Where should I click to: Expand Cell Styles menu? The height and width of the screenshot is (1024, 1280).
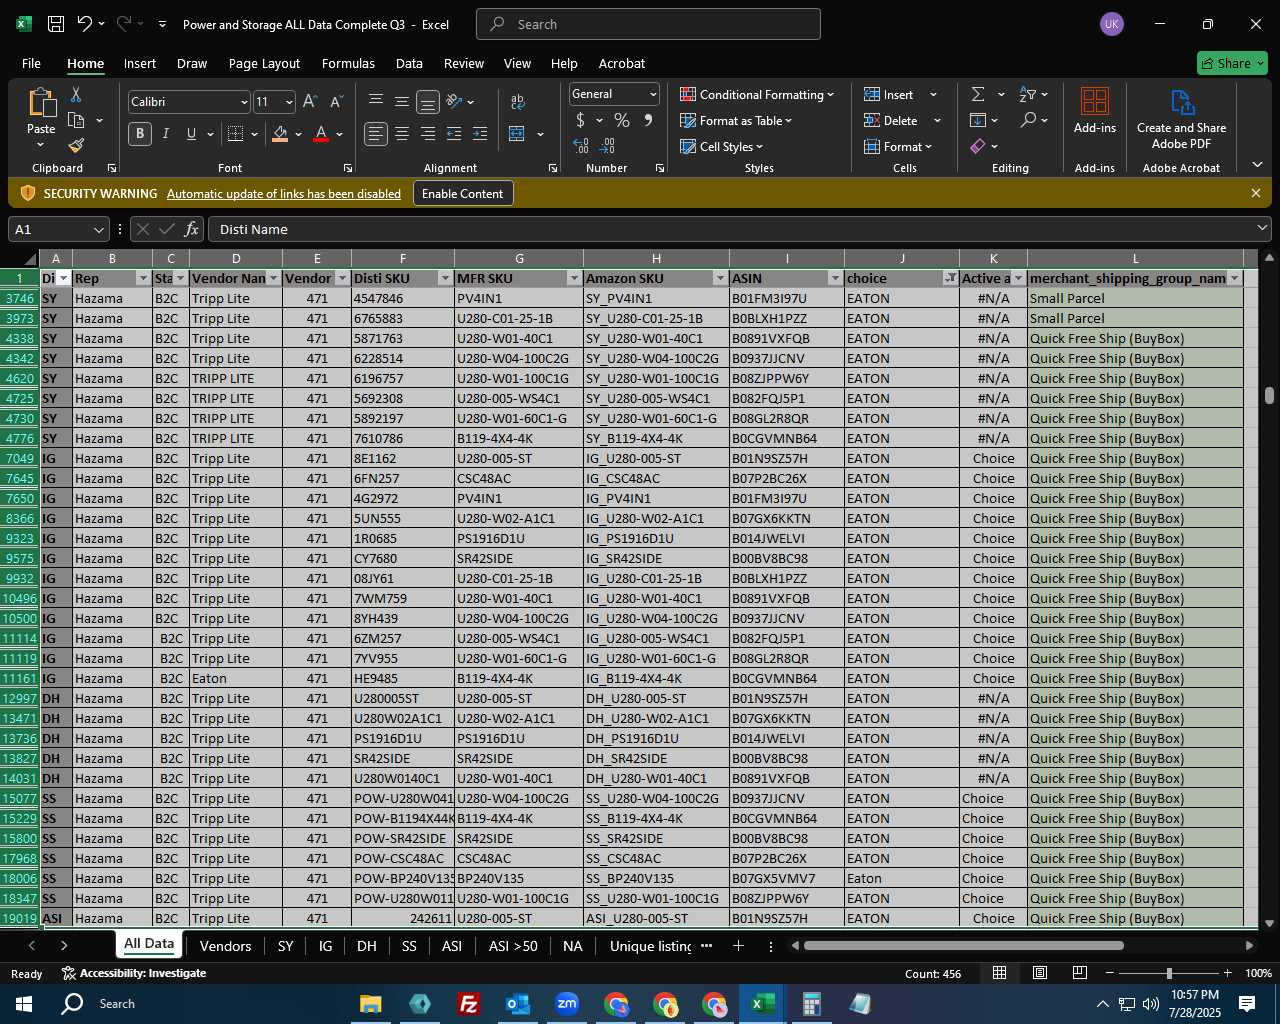coord(721,146)
